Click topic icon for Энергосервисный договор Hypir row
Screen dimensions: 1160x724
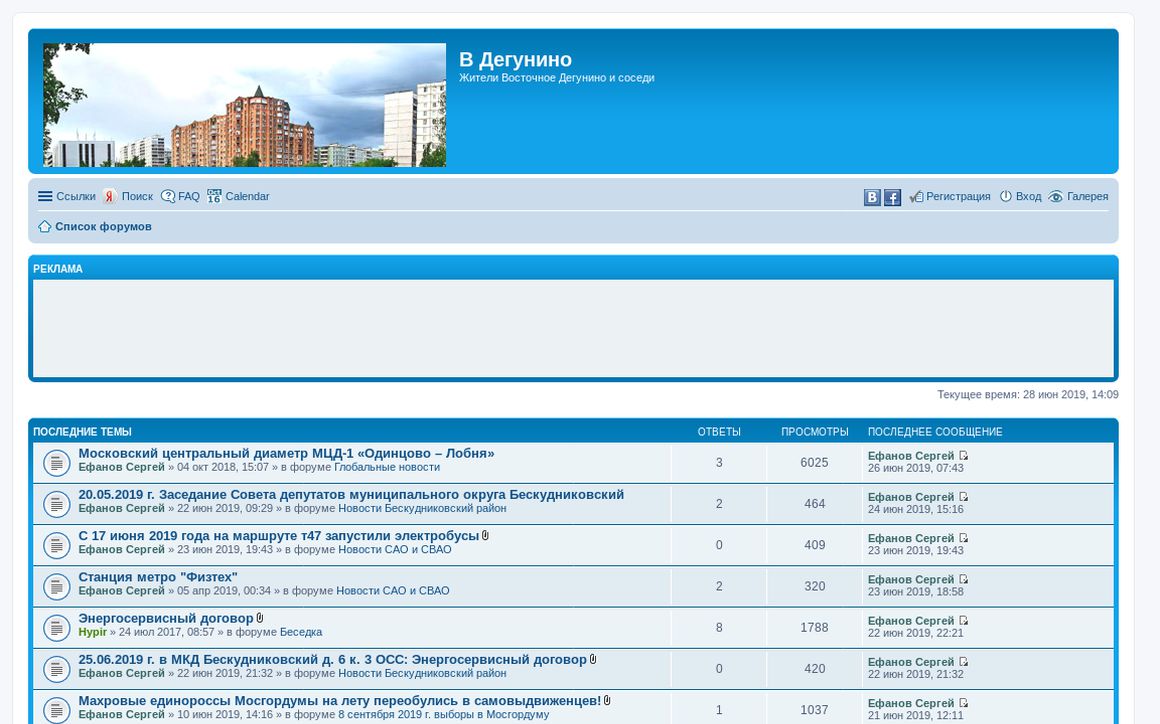pyautogui.click(x=56, y=629)
